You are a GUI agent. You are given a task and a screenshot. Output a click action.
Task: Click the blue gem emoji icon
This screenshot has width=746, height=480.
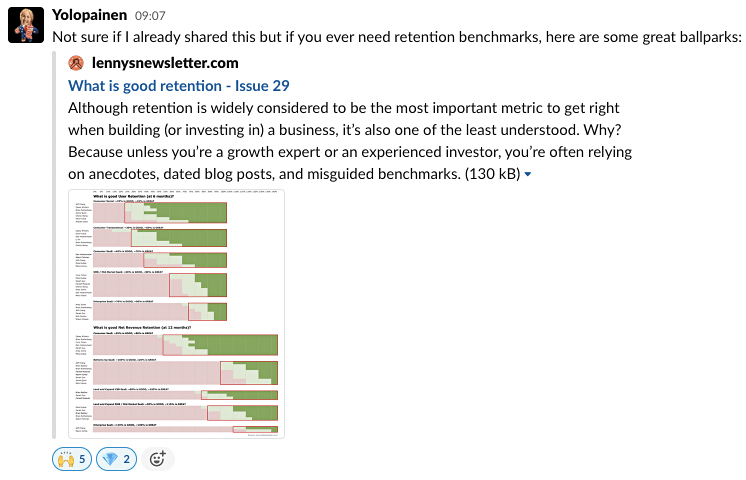tap(110, 460)
